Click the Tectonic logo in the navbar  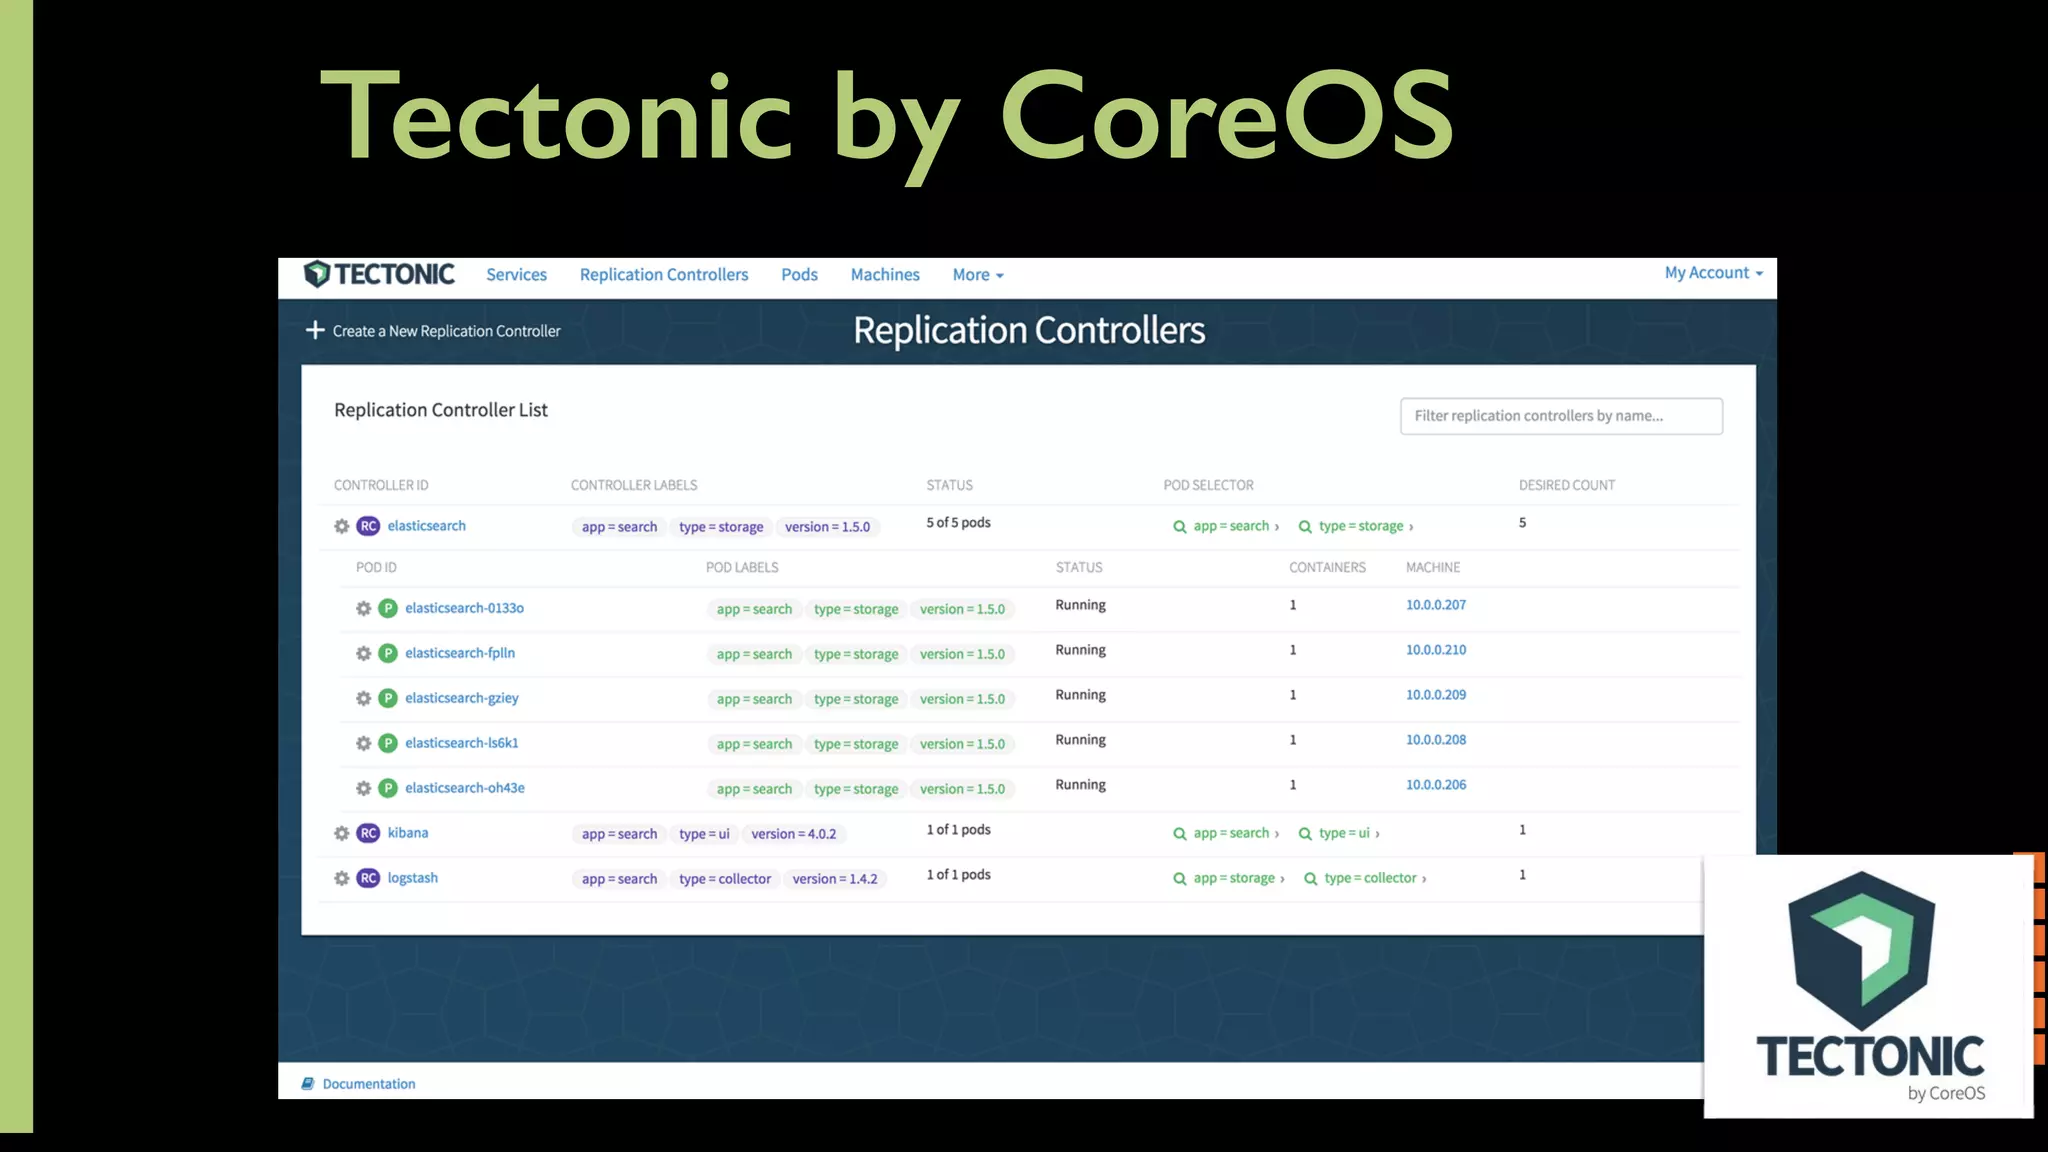379,274
